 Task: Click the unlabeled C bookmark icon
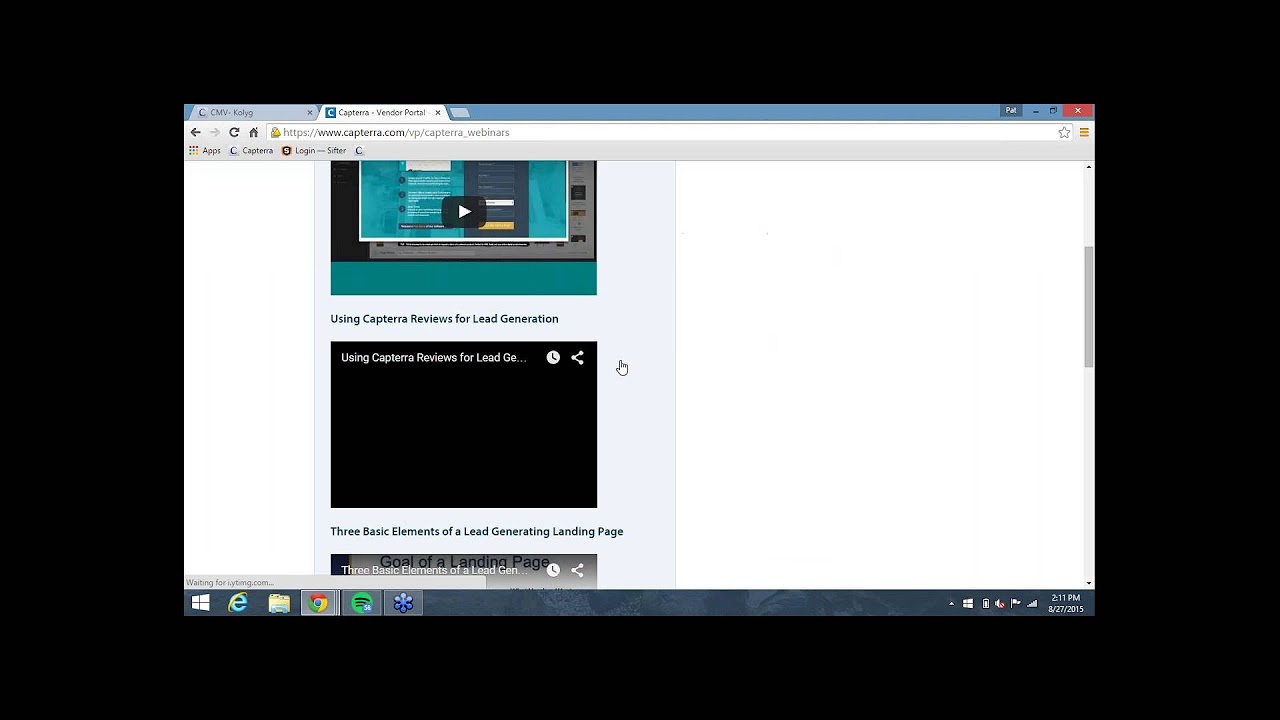coord(360,151)
